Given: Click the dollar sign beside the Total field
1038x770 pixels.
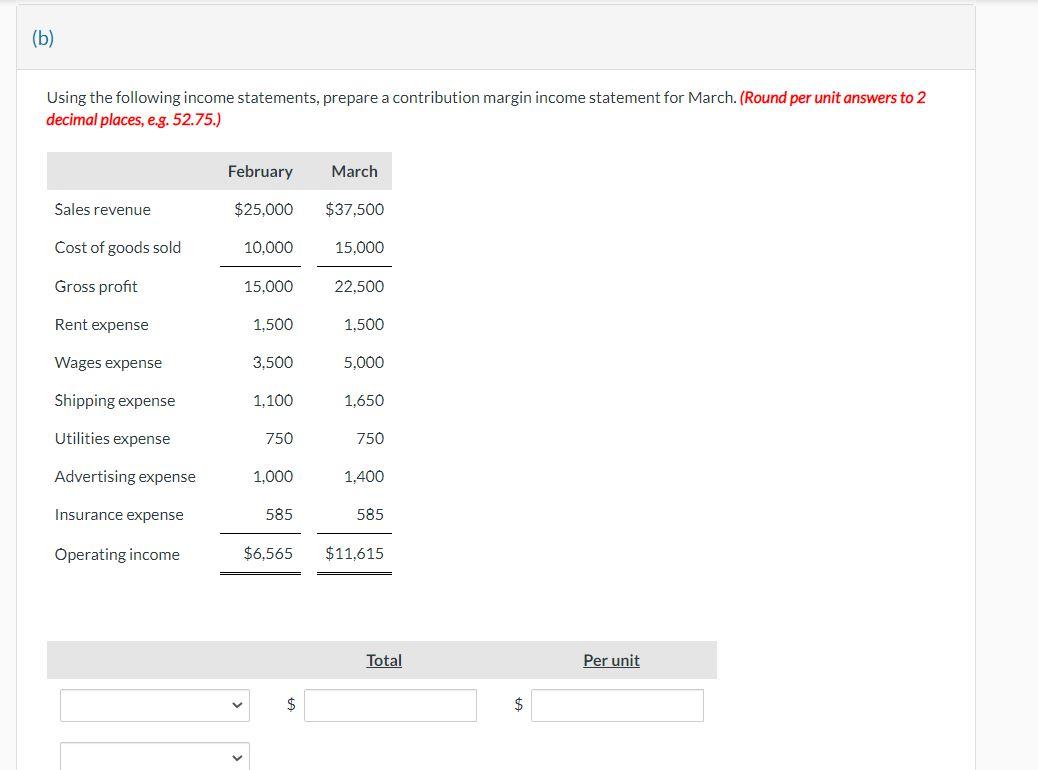Looking at the screenshot, I should click(290, 705).
